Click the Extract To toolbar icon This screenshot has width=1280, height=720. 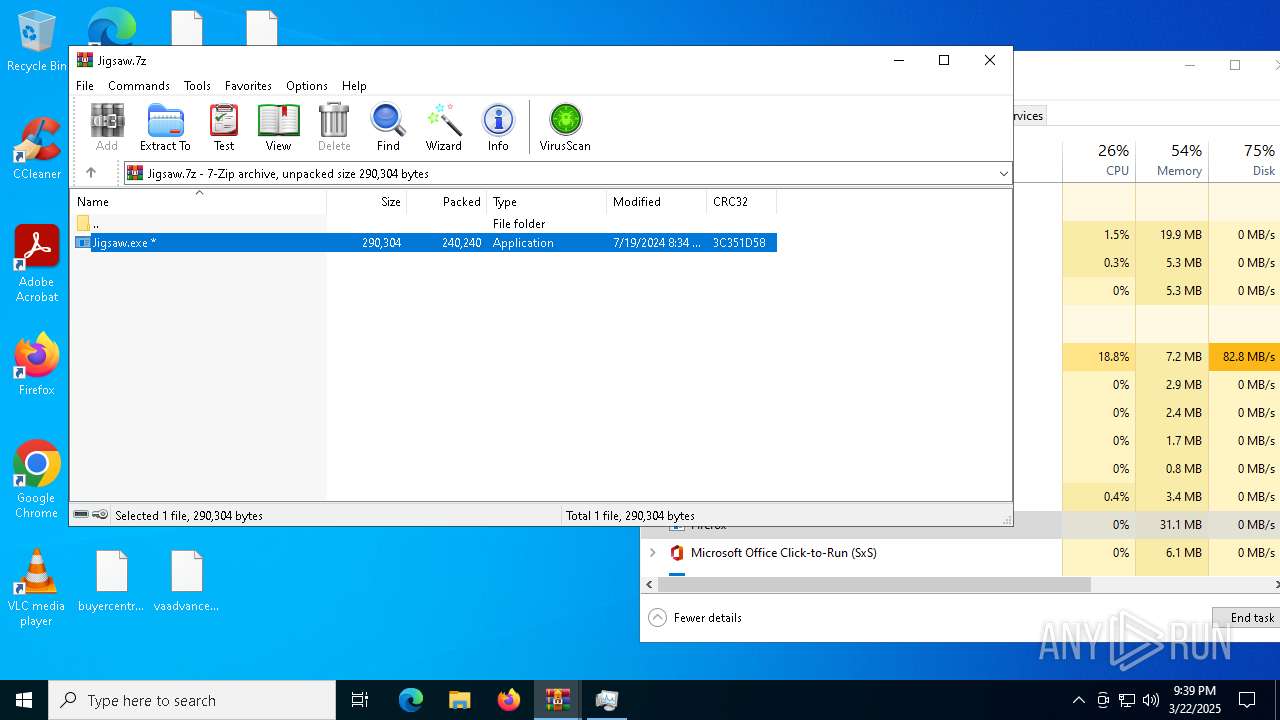165,127
